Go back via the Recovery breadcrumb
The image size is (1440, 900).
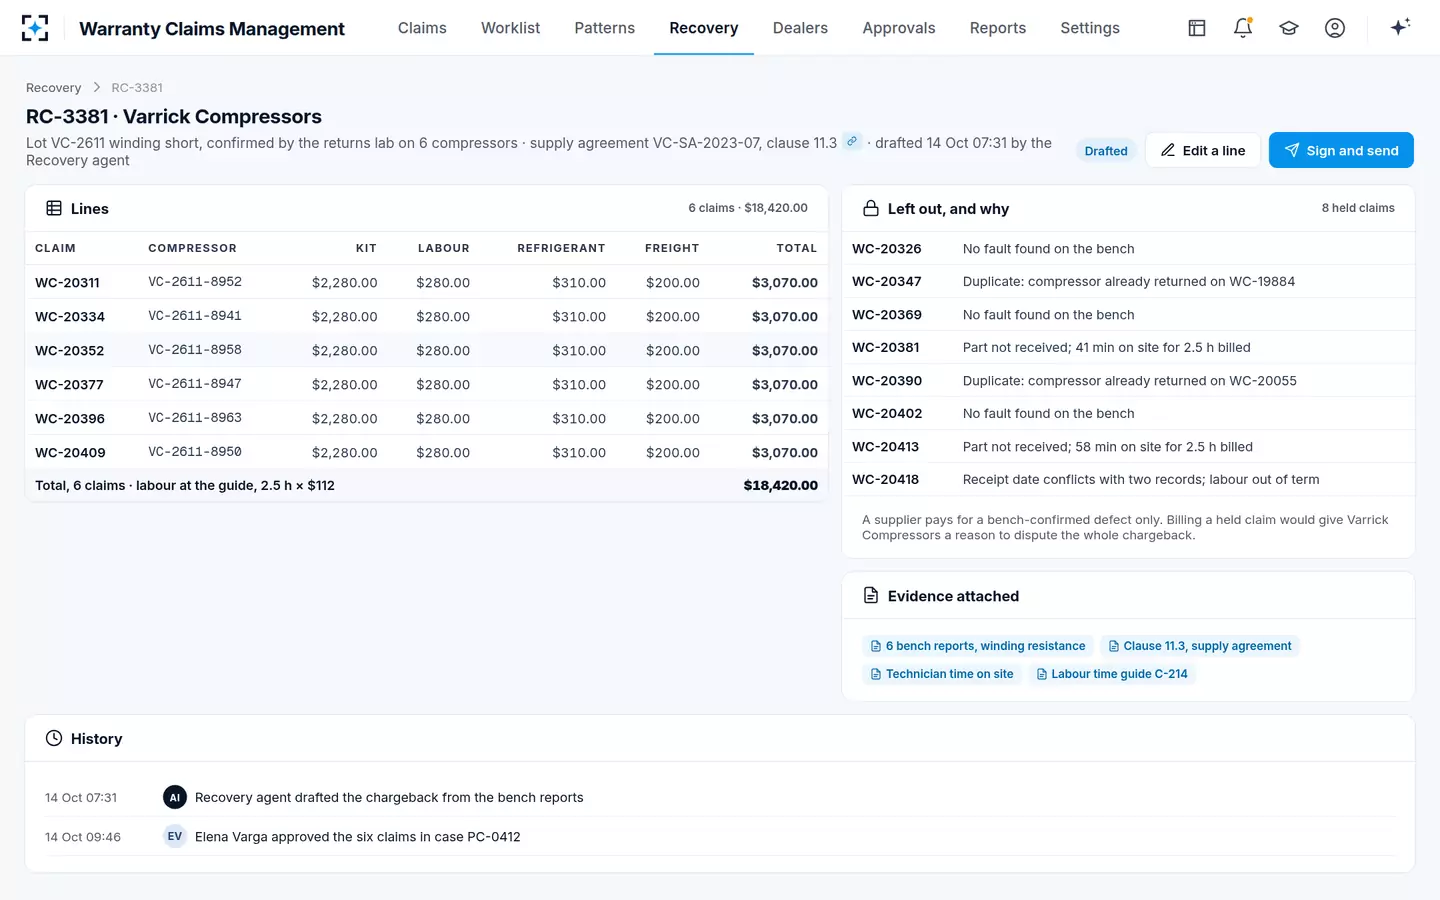pos(54,87)
